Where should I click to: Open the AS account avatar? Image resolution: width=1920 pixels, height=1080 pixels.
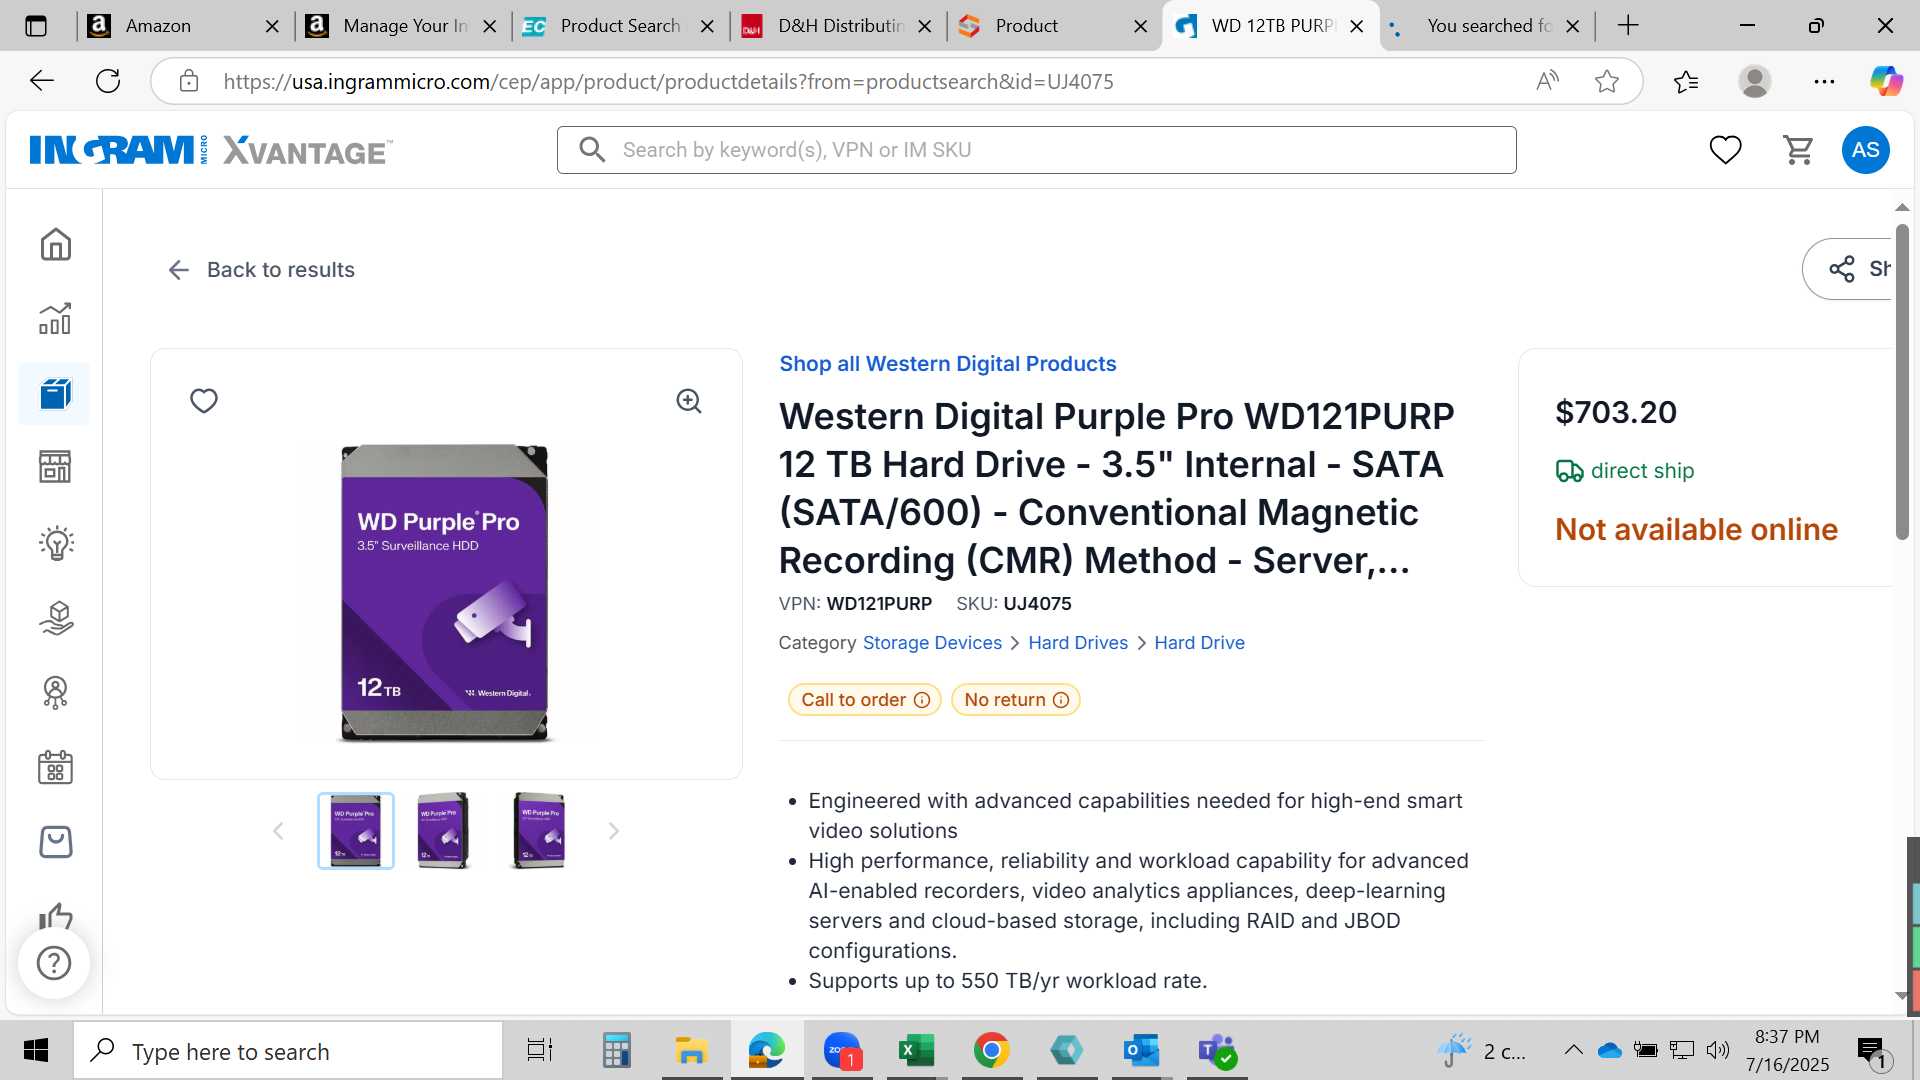tap(1865, 150)
